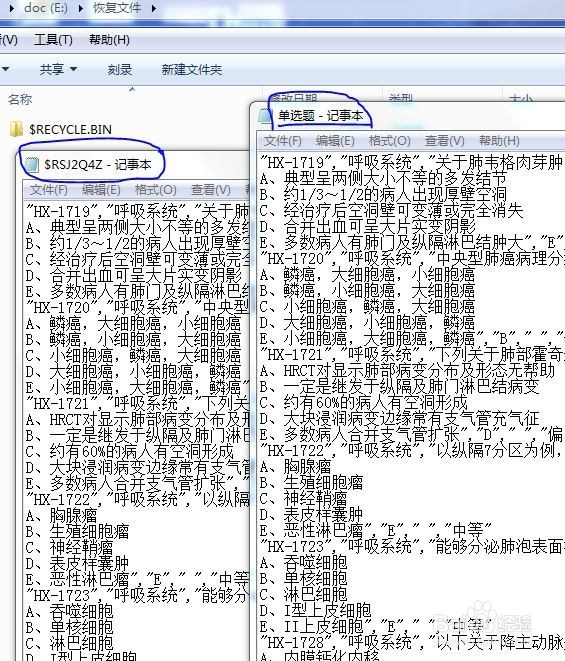Open 格式(O) menu in $RSJ2Q4Z Notepad

pyautogui.click(x=155, y=190)
